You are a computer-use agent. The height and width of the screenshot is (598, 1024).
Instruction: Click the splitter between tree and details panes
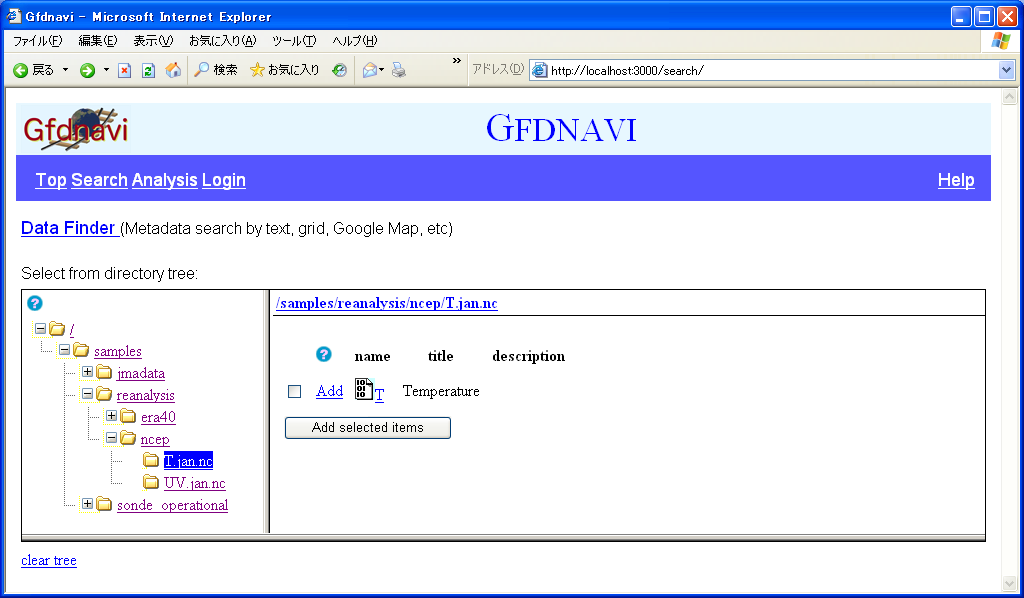coord(266,411)
